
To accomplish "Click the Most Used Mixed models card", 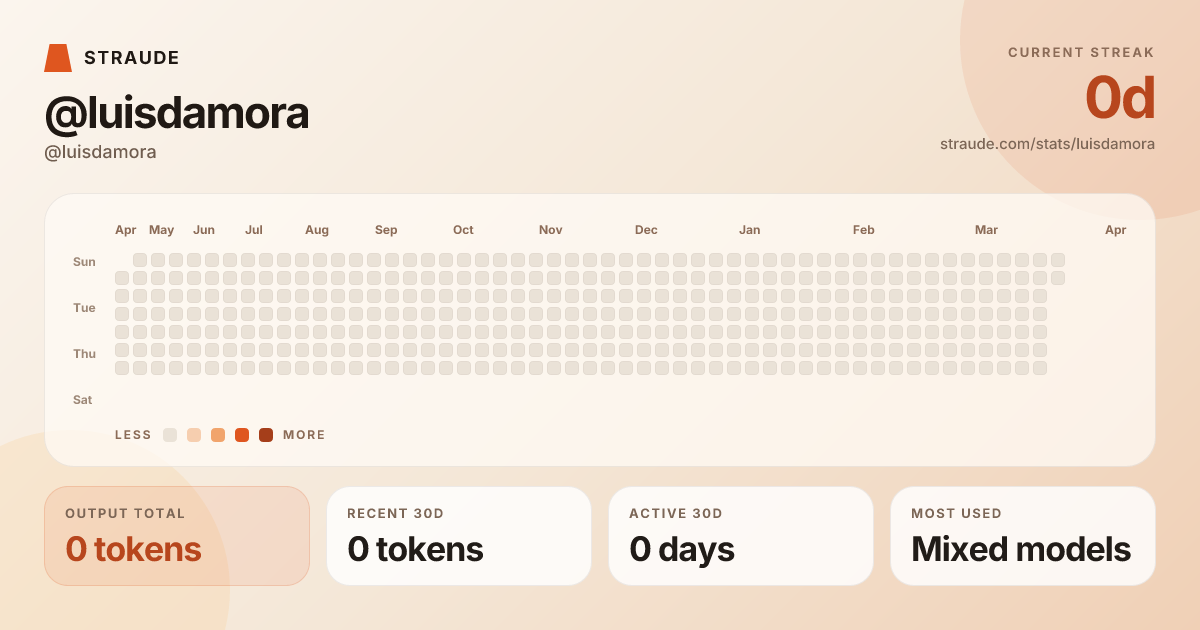I will (x=1023, y=536).
